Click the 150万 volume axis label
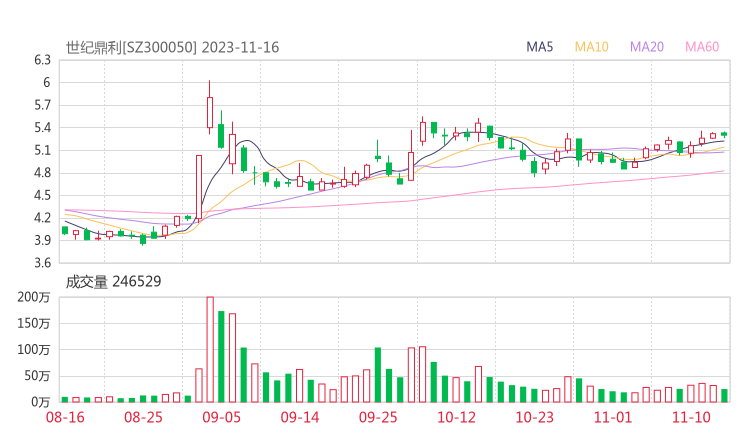 pos(34,324)
